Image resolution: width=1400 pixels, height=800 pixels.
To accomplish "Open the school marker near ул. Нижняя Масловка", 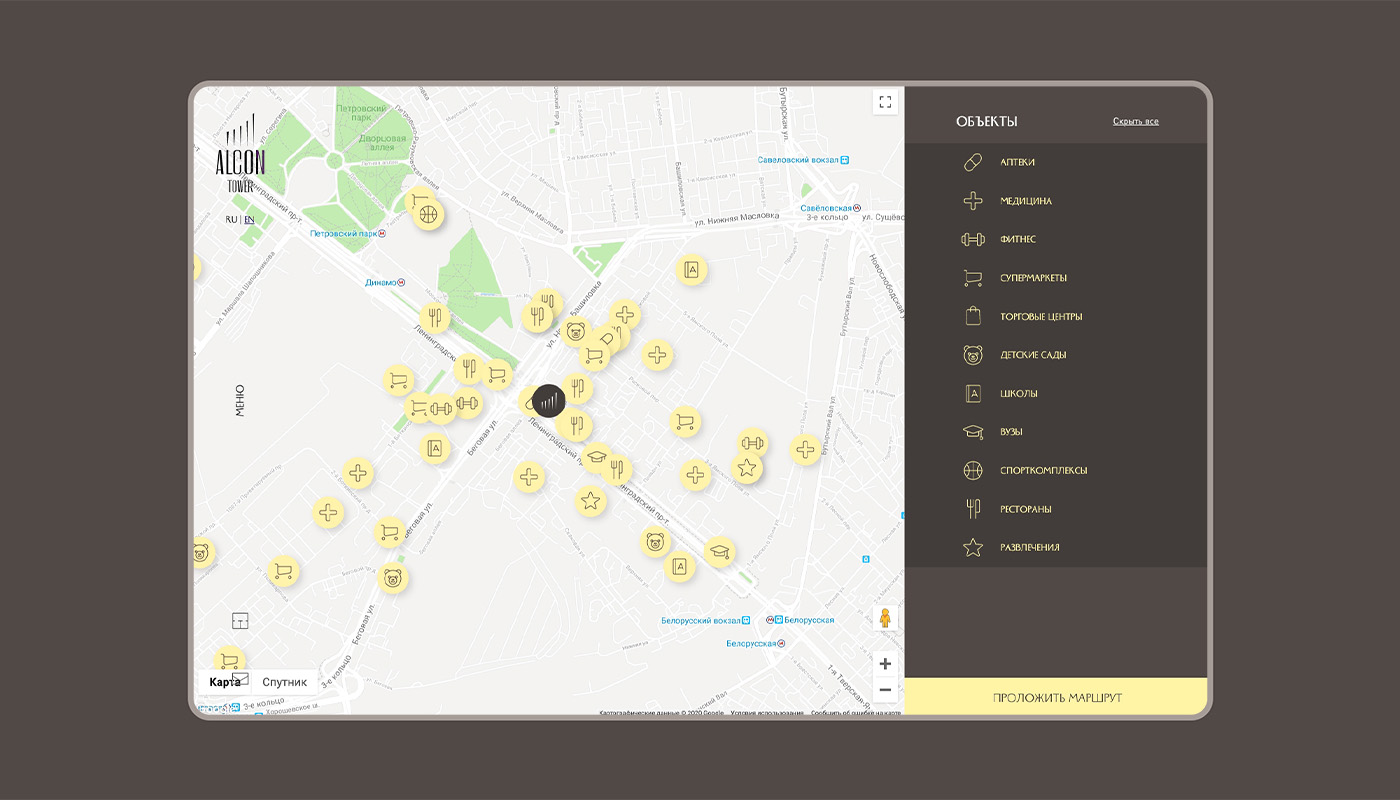I will [x=691, y=269].
